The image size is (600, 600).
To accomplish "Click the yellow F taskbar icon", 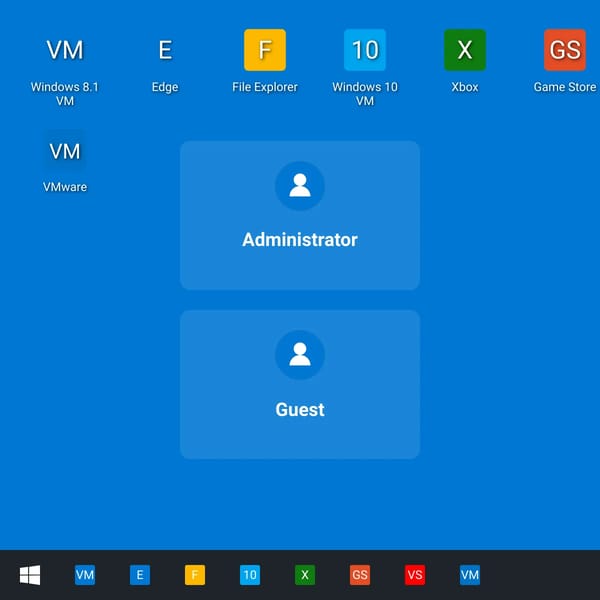I will coord(195,575).
